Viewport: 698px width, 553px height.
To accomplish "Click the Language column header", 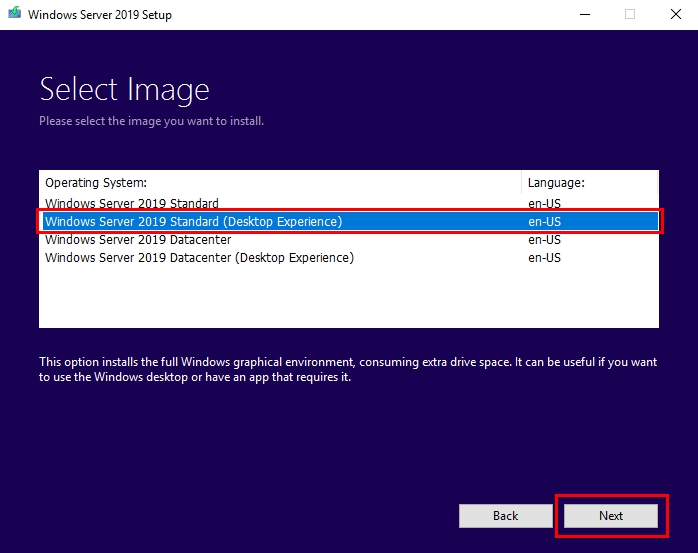I will (589, 183).
